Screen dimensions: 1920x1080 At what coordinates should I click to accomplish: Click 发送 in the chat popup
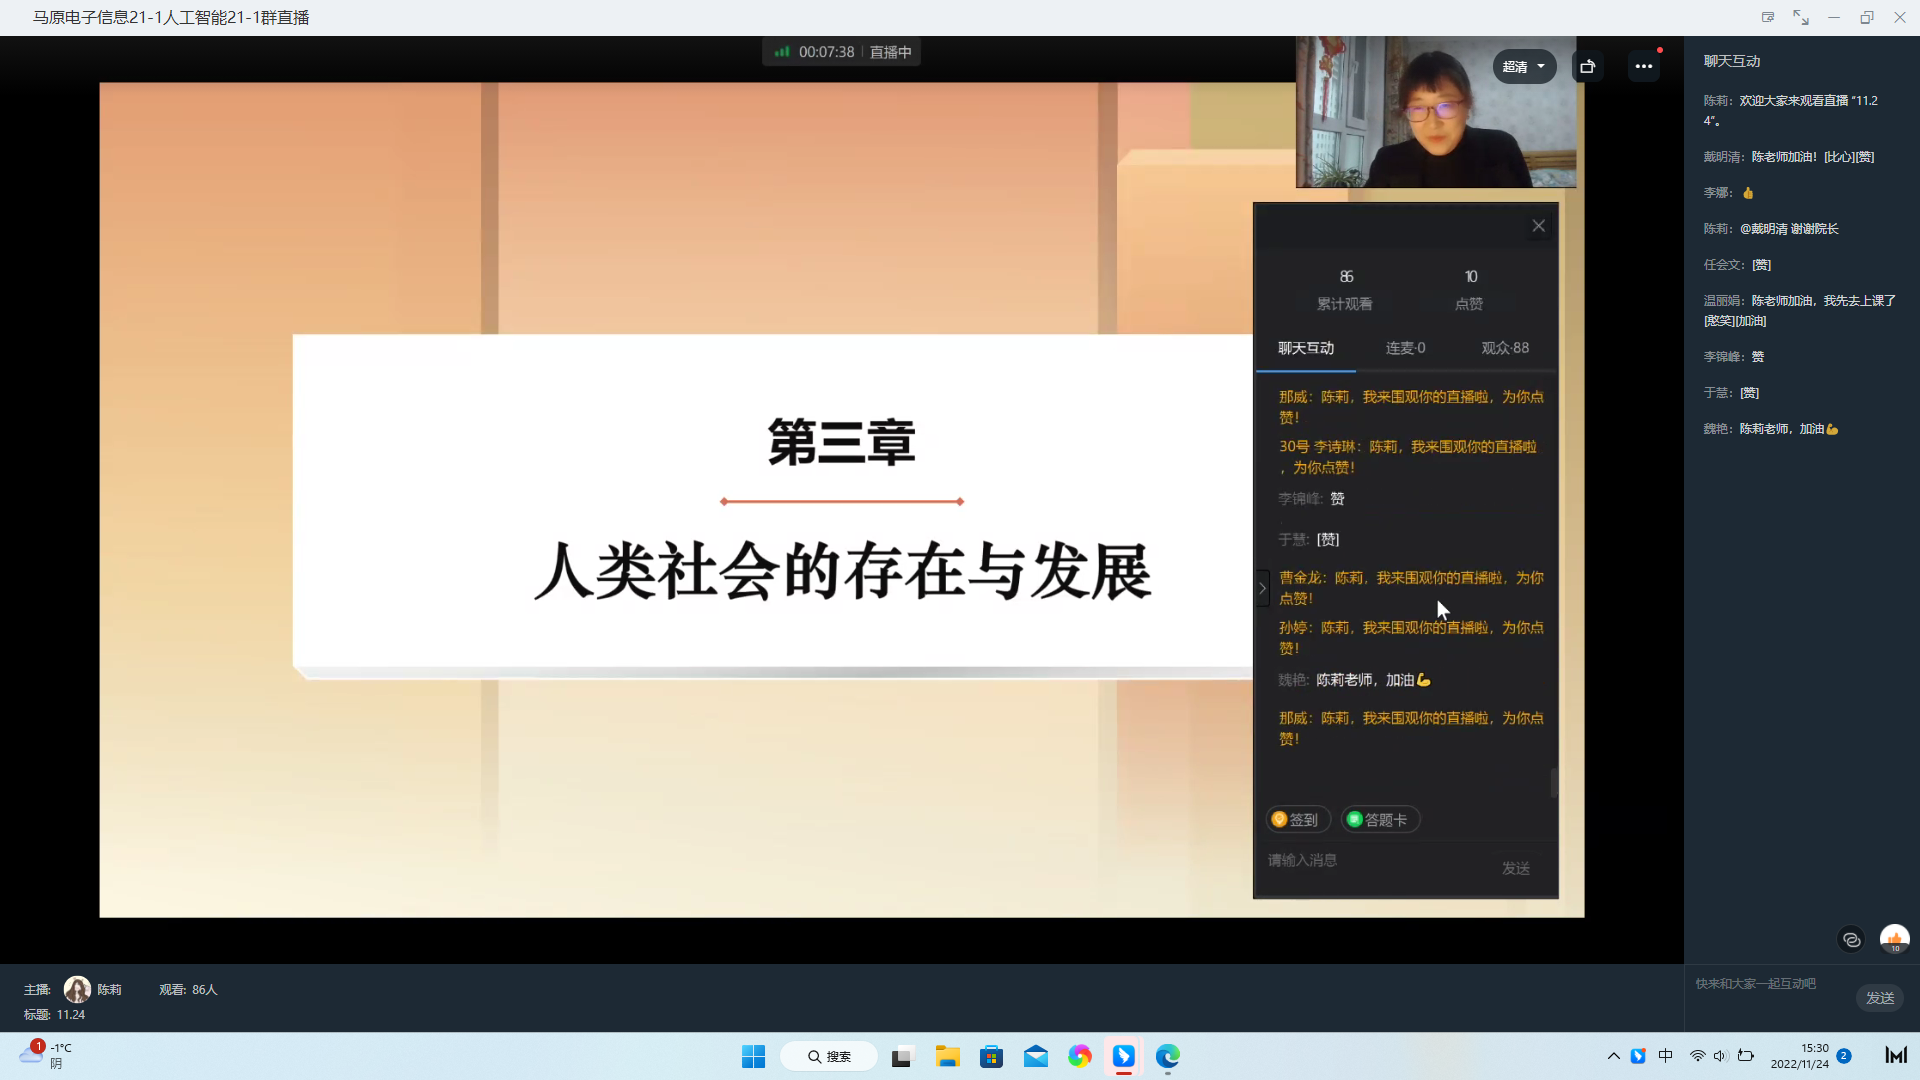(x=1515, y=868)
